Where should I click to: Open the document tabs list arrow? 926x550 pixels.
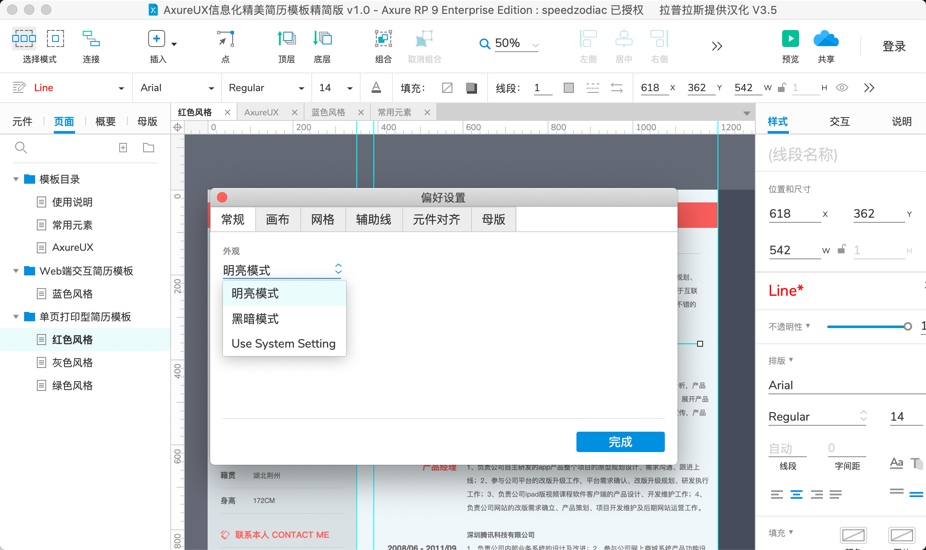(746, 113)
